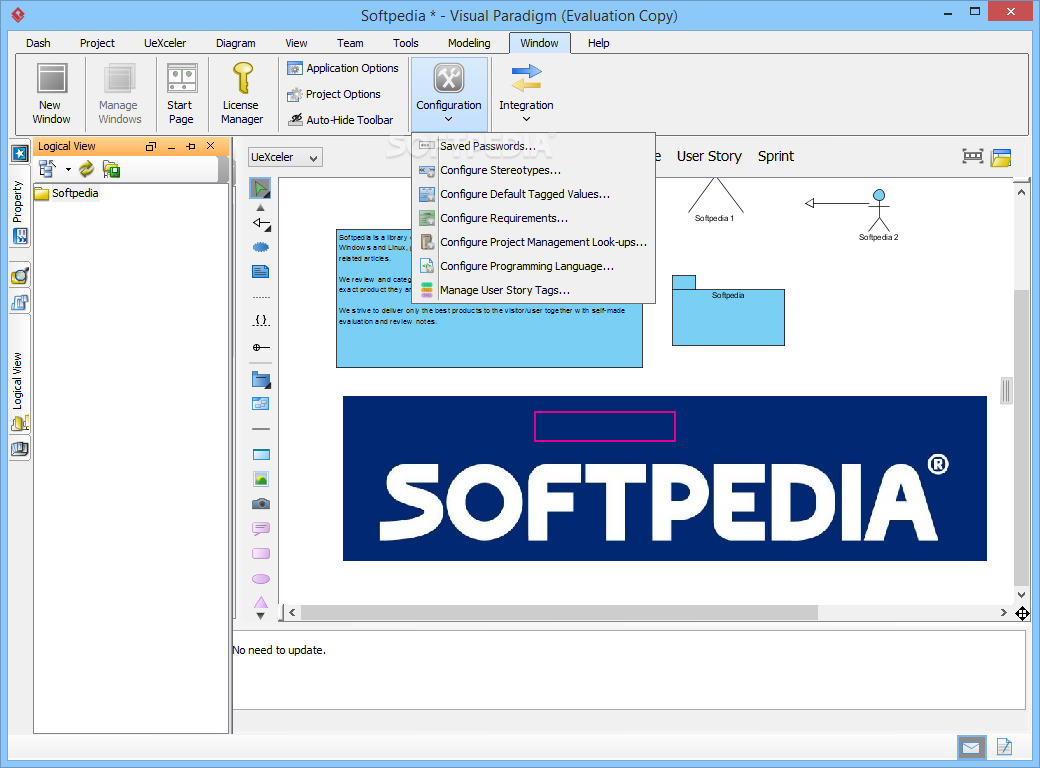This screenshot has height=768, width=1040.
Task: Open the Diagram menu tab
Action: pyautogui.click(x=235, y=43)
